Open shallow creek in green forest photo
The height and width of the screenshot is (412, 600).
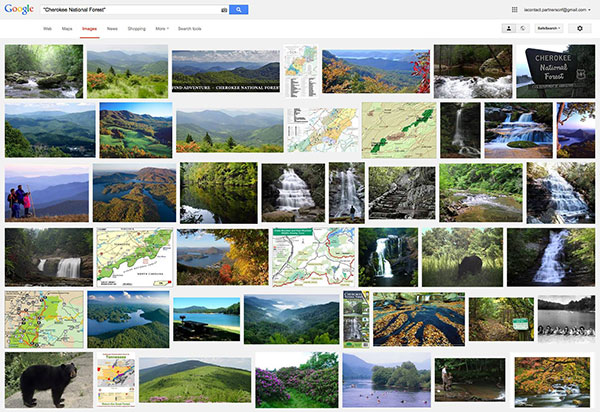point(481,193)
